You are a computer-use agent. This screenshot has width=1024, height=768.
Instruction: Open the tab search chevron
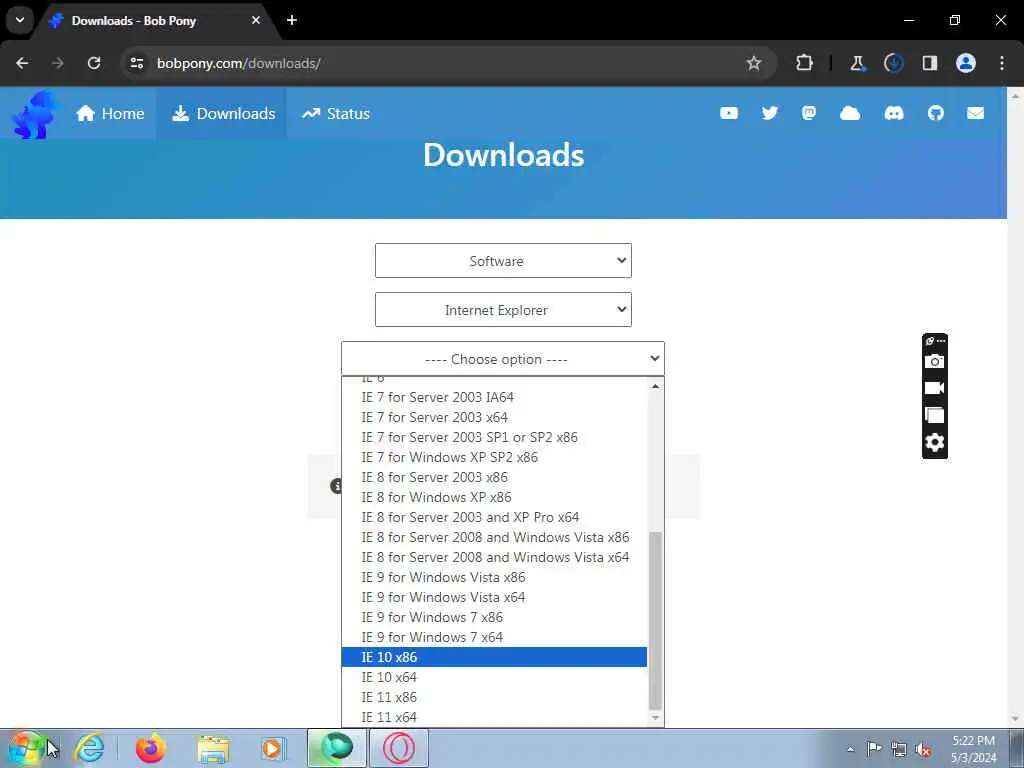pyautogui.click(x=20, y=20)
